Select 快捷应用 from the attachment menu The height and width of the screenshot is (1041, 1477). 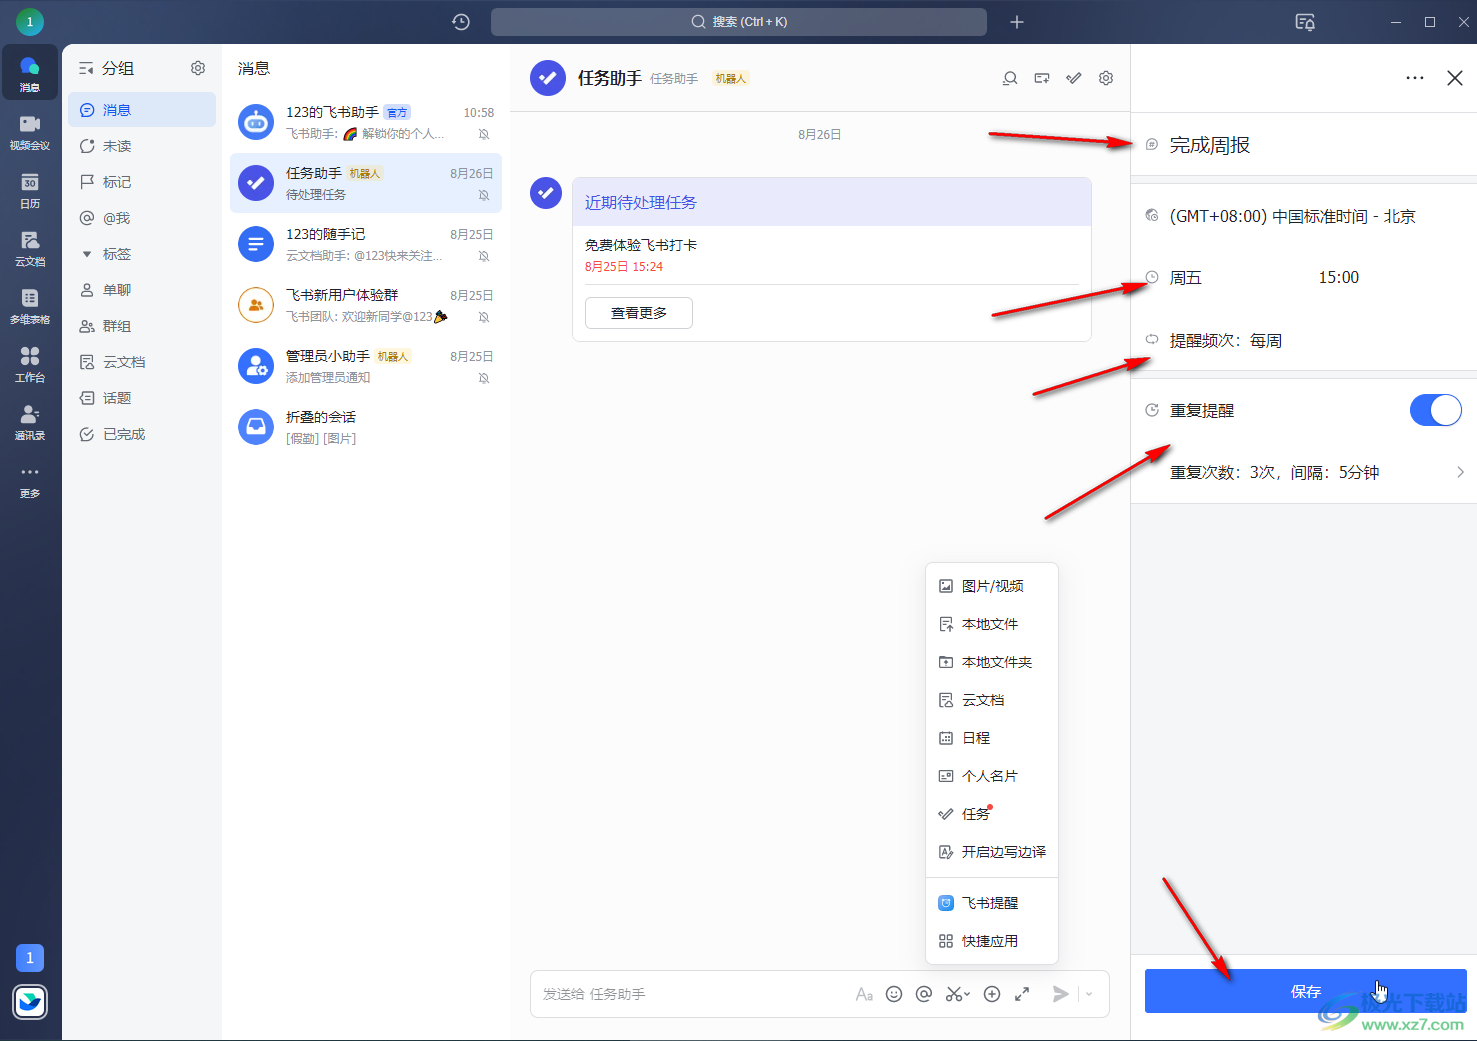click(992, 941)
